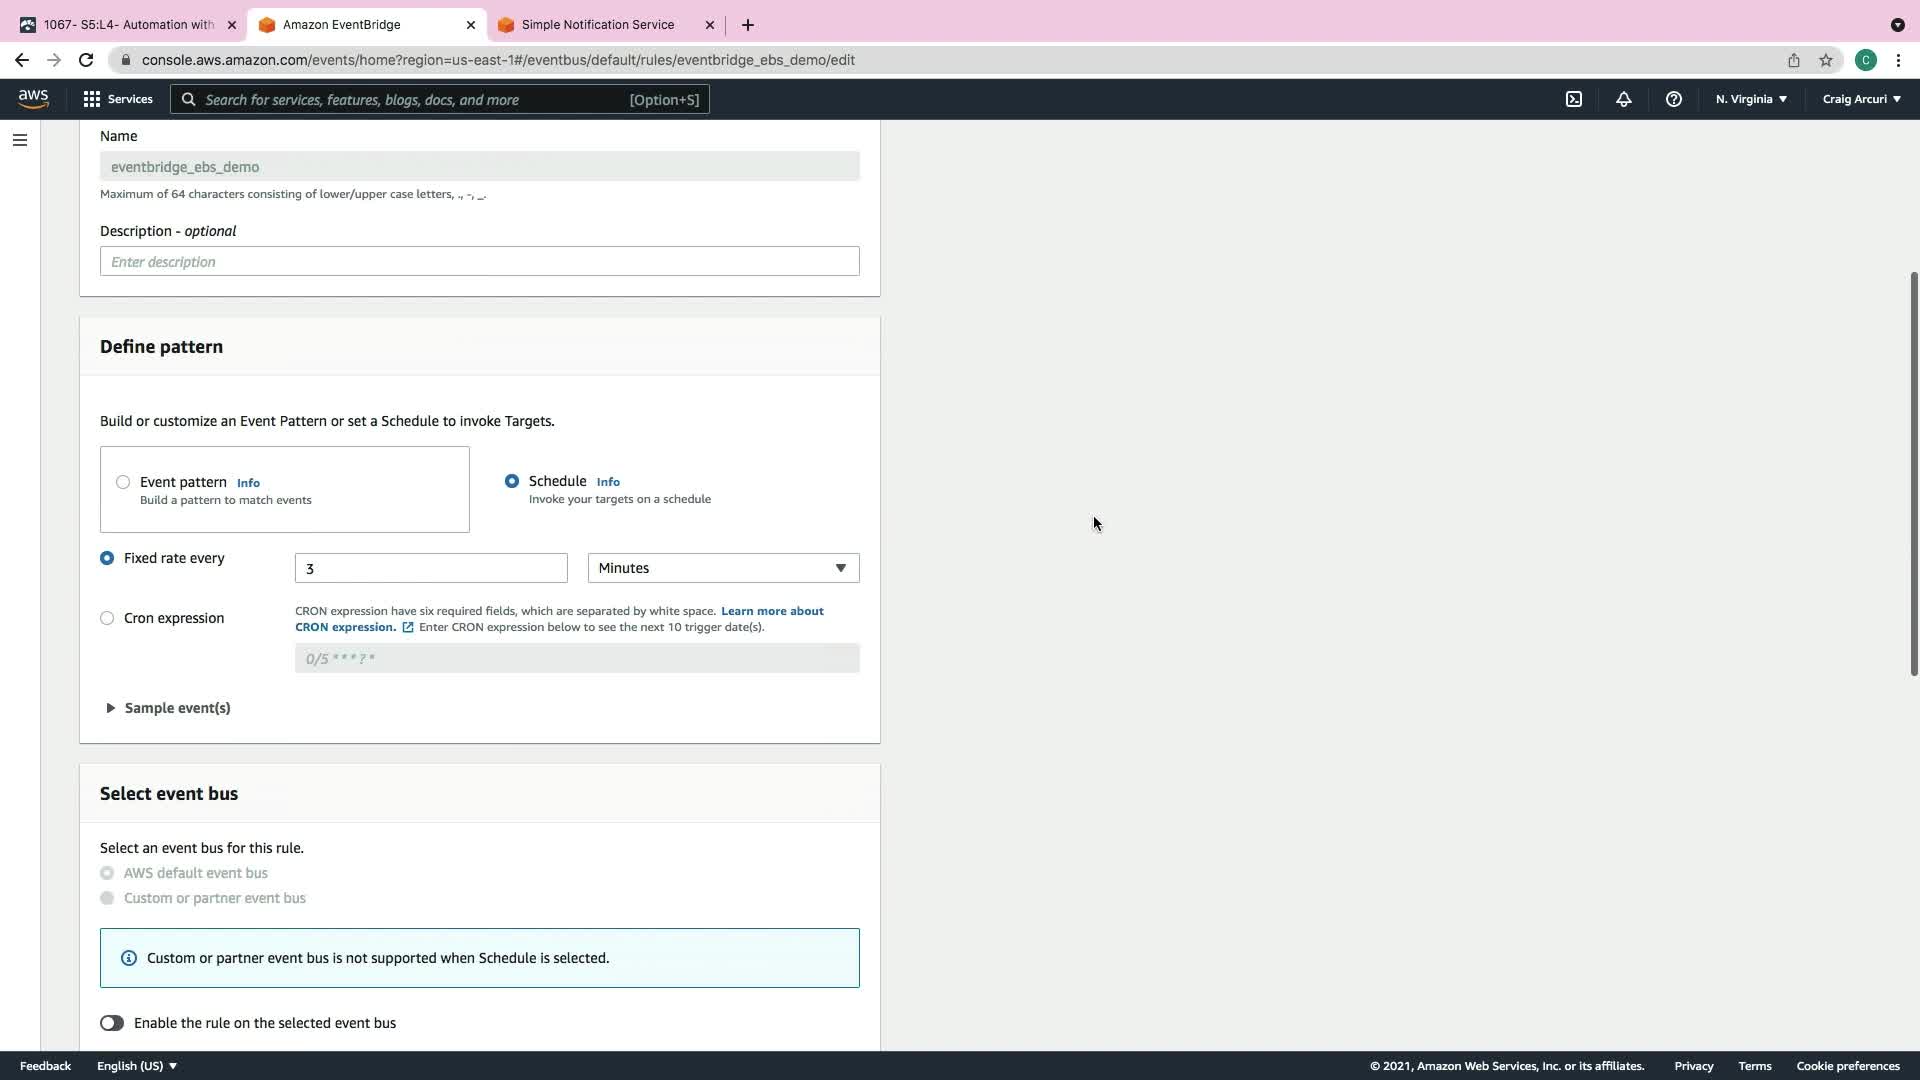Open the Minutes unit dropdown

pyautogui.click(x=723, y=568)
